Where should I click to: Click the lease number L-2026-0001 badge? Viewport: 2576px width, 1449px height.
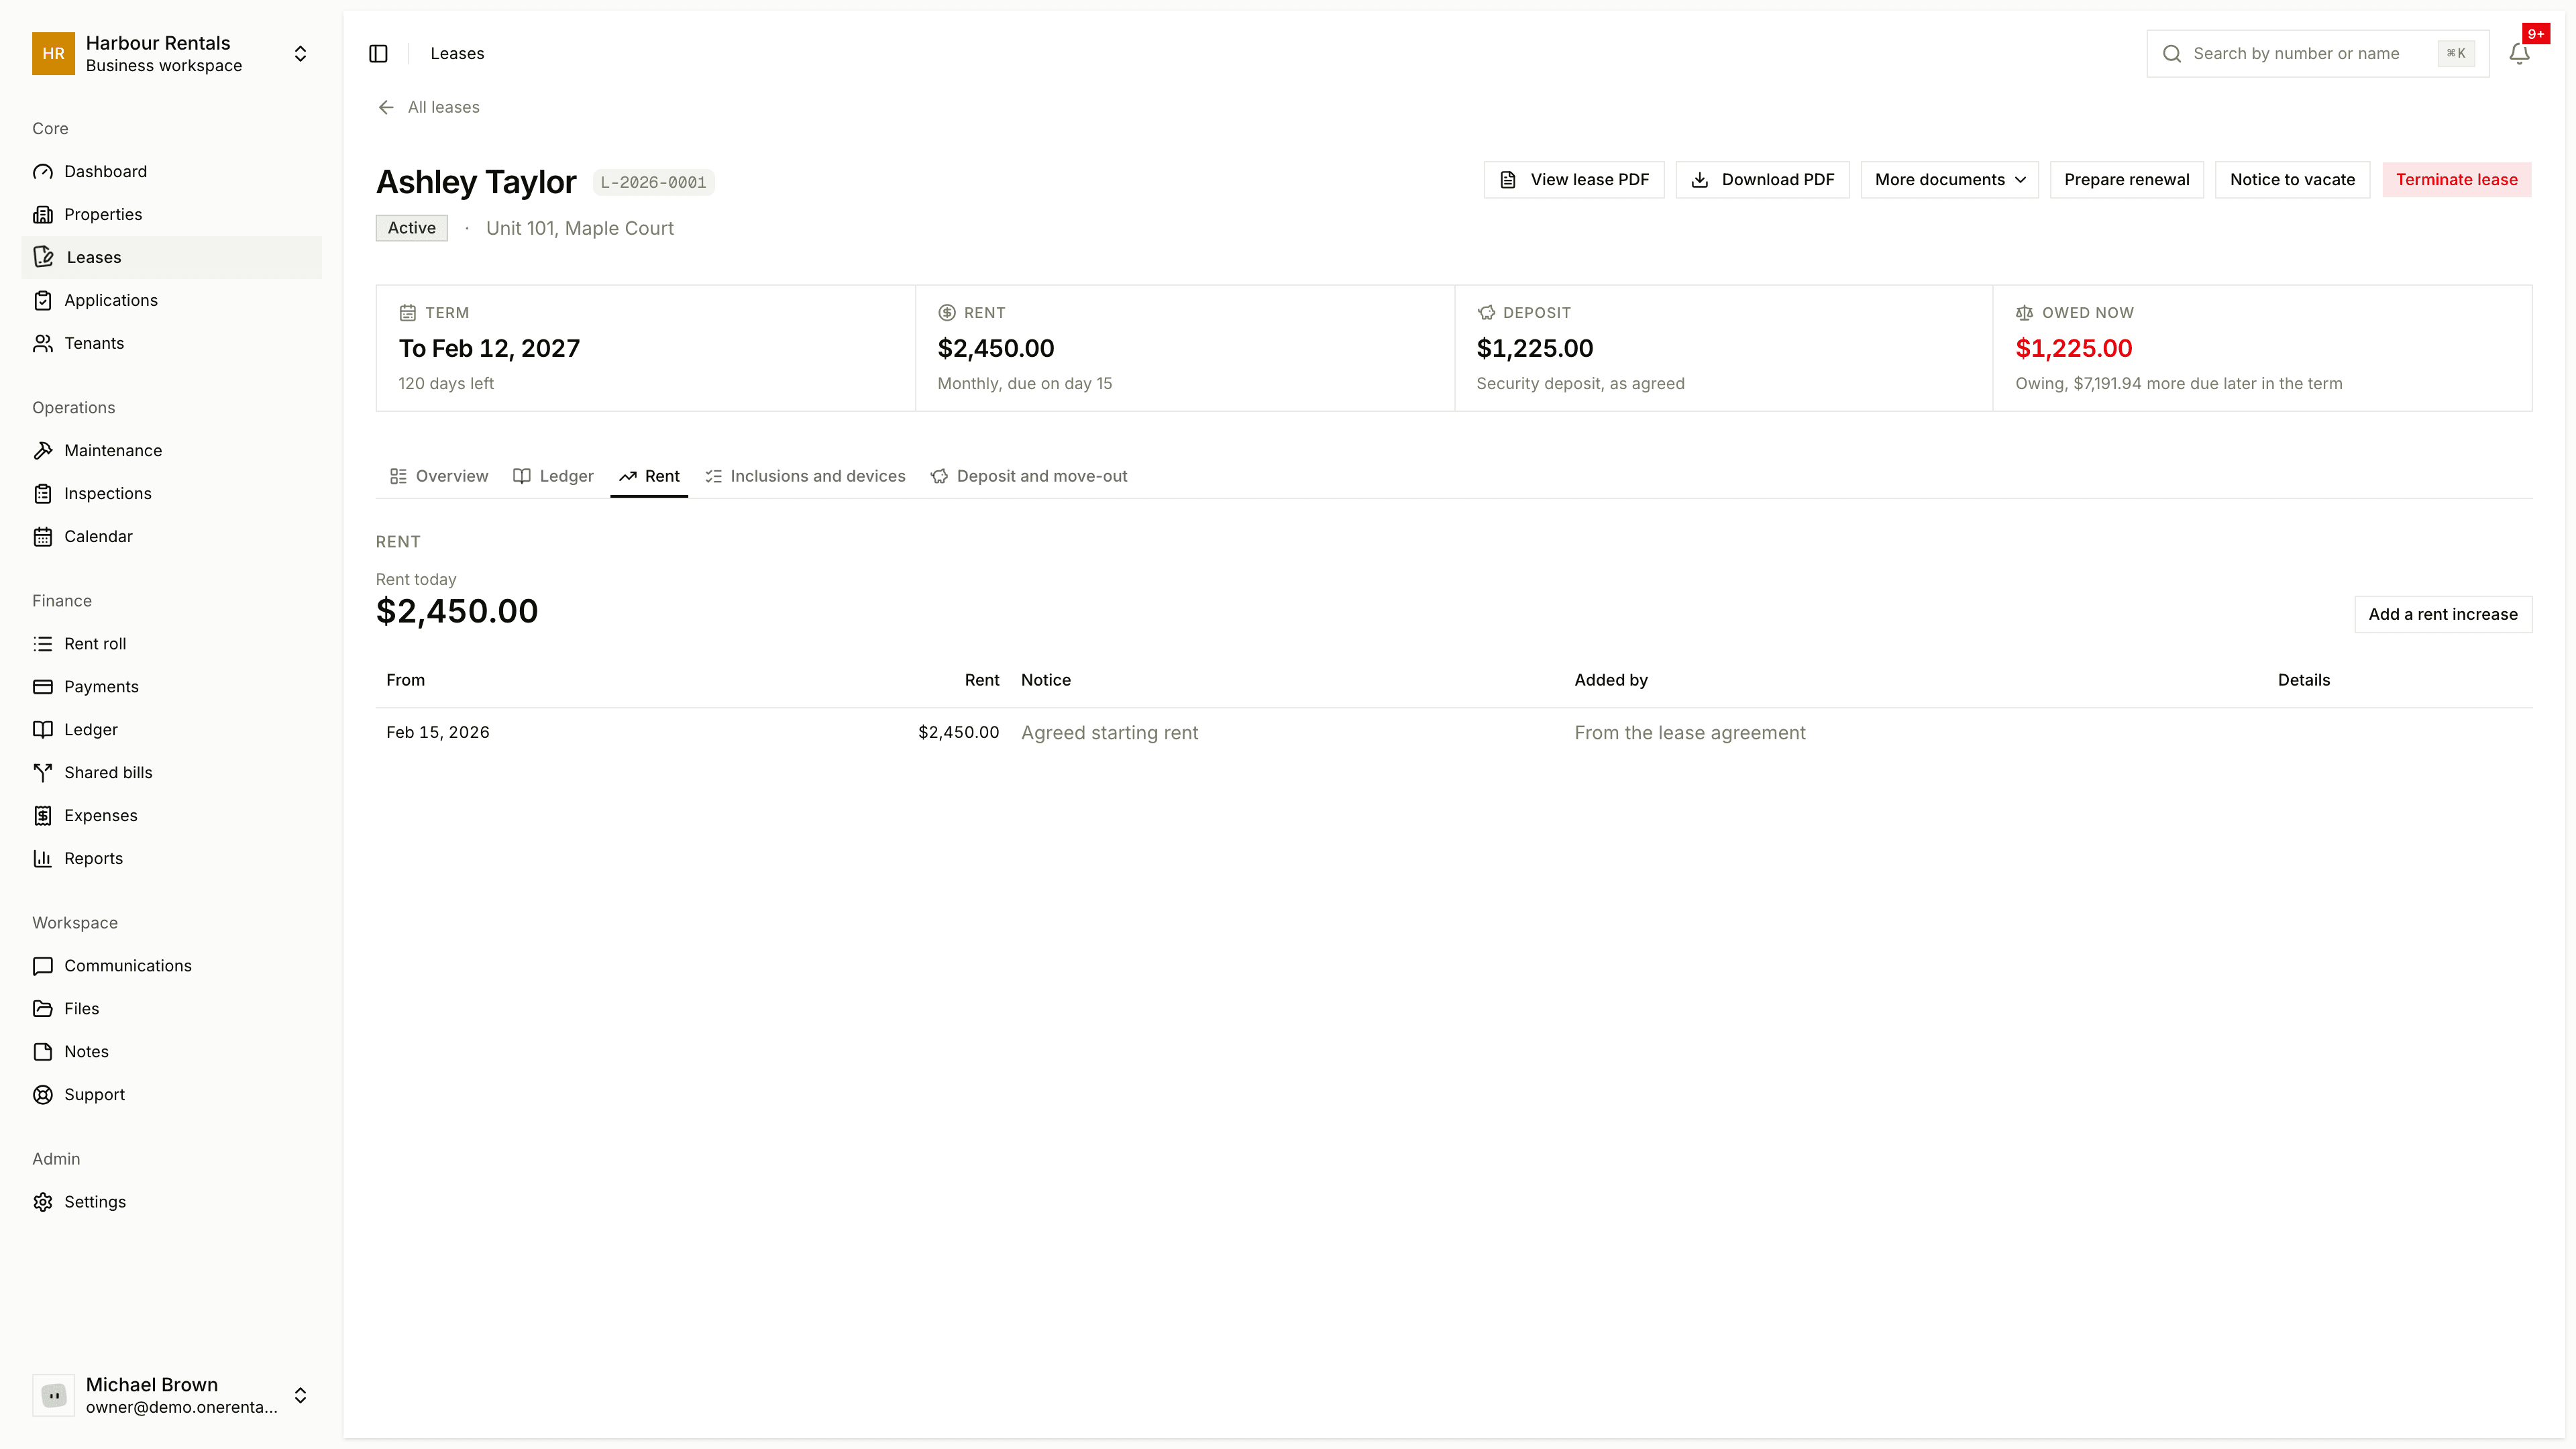[653, 183]
